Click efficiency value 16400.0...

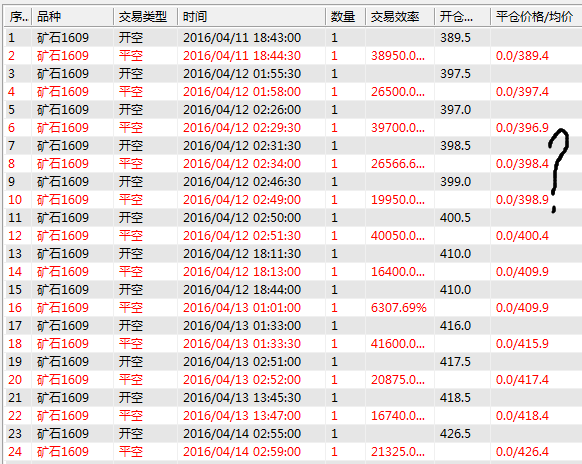(398, 272)
